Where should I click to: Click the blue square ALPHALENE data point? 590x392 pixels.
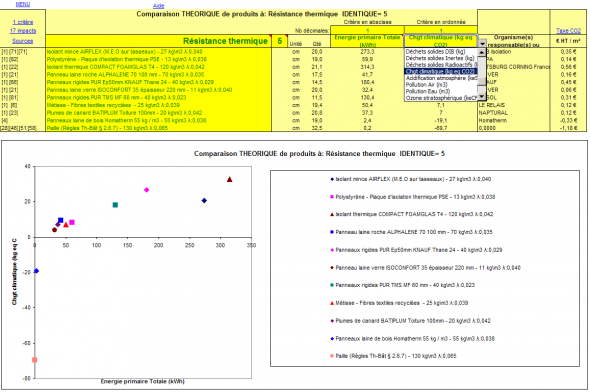[x=61, y=220]
